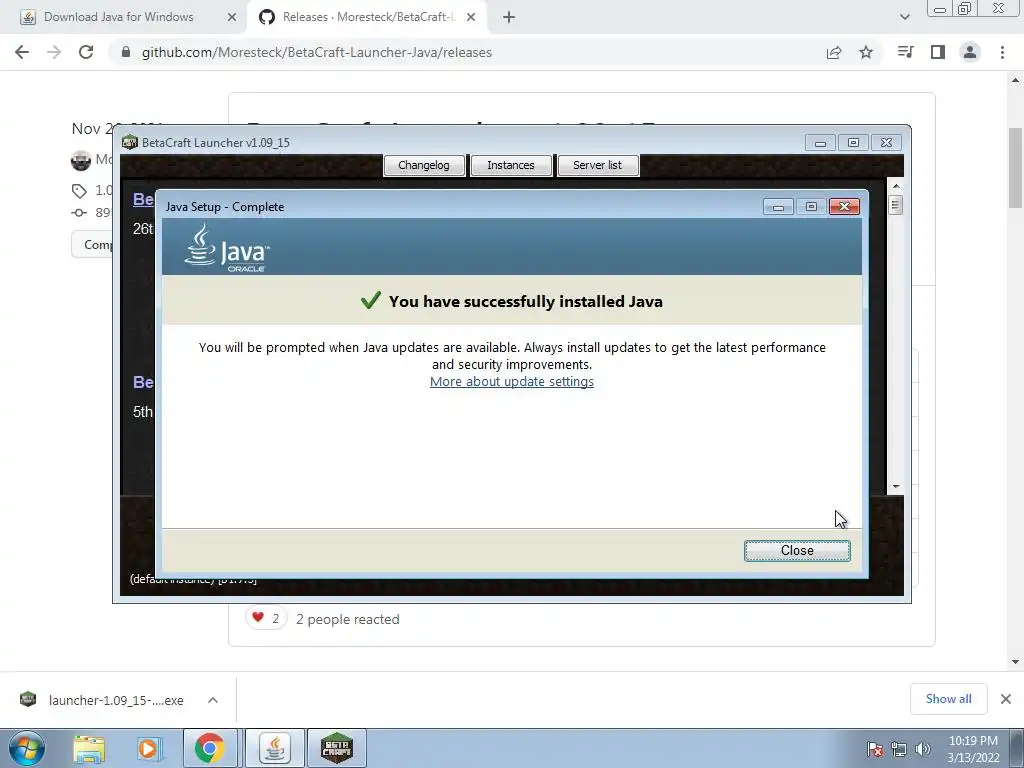Close the BetaCraft Launcher window

pos(886,143)
